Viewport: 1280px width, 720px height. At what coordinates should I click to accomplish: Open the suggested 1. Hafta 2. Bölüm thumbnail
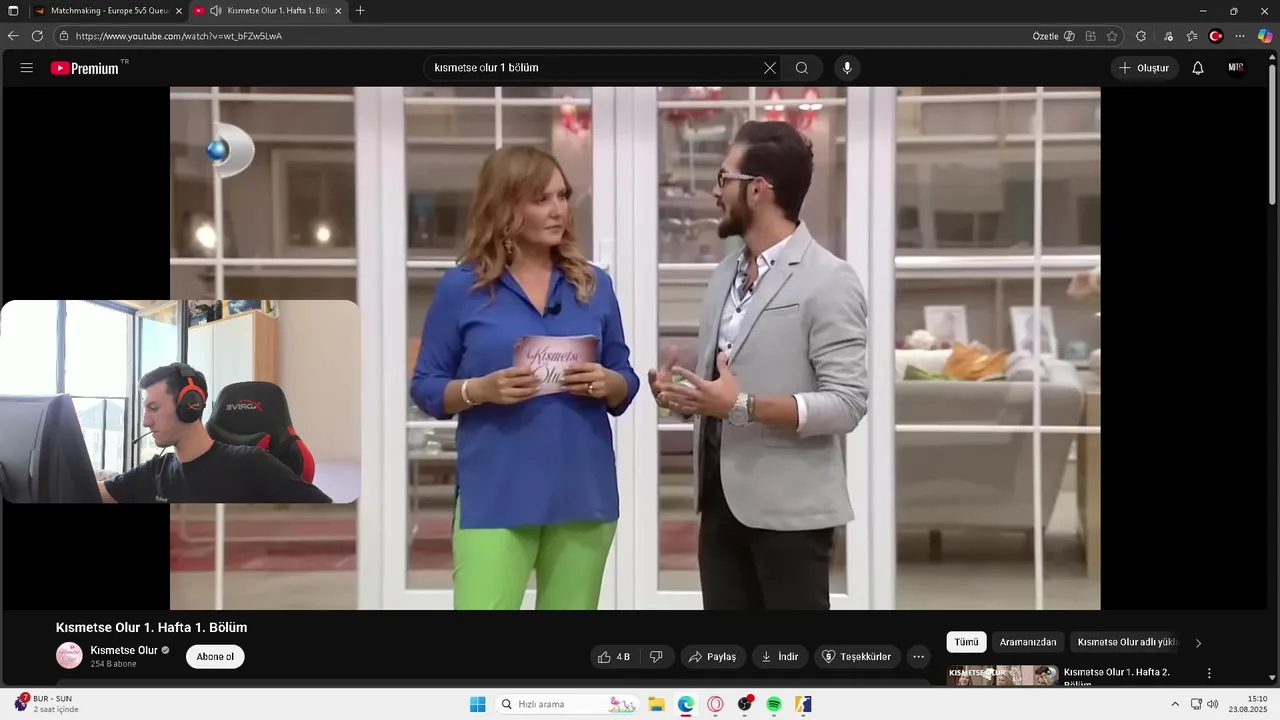[x=1003, y=675]
